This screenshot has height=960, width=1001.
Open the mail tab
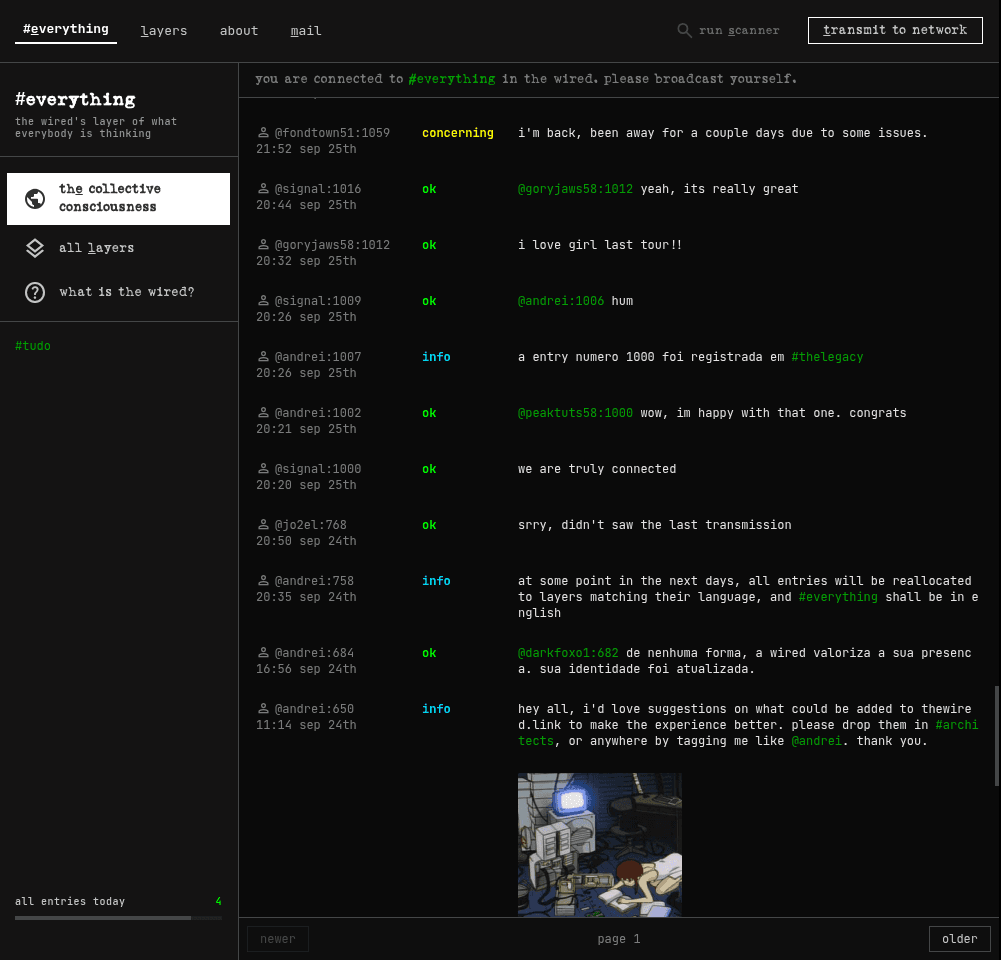tap(306, 31)
